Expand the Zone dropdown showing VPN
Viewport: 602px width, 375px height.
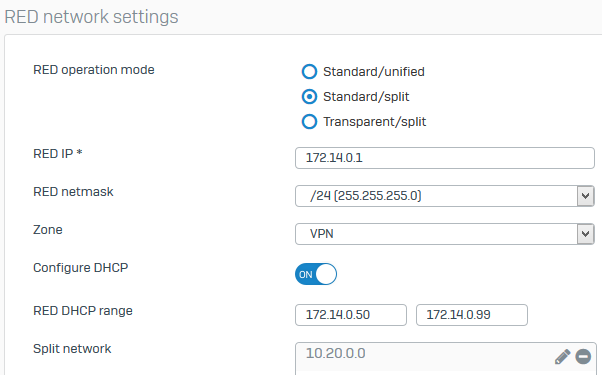(445, 234)
